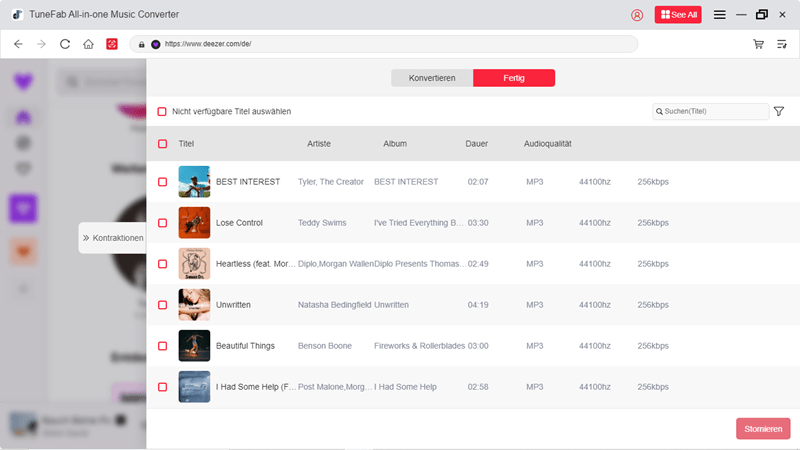Viewport: 800px width, 450px height.
Task: Click the Beautiful Things album cover
Action: coord(194,346)
